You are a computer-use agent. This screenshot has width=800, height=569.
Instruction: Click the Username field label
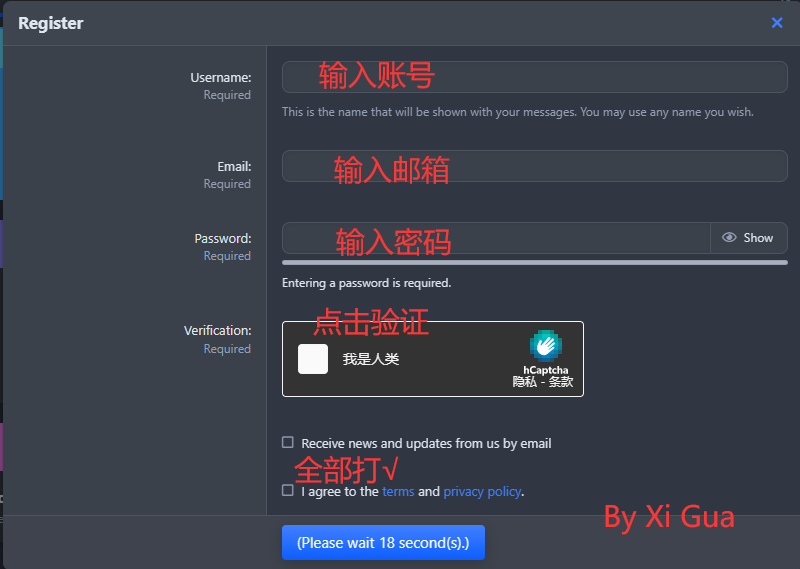pyautogui.click(x=221, y=77)
